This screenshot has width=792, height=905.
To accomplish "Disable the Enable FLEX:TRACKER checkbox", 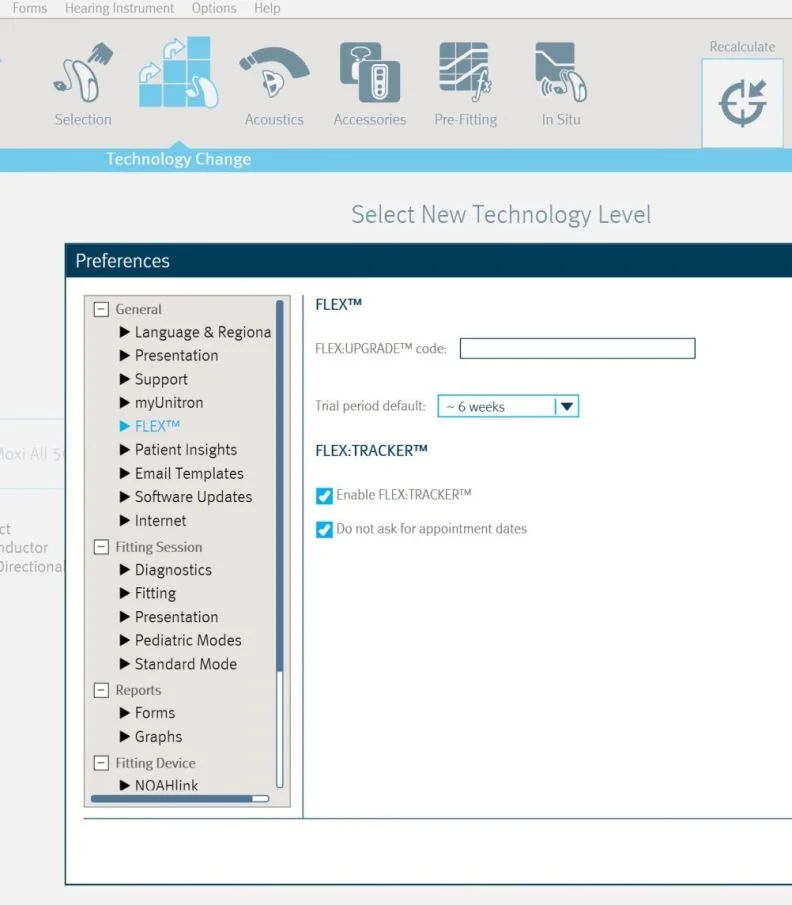I will pyautogui.click(x=324, y=496).
